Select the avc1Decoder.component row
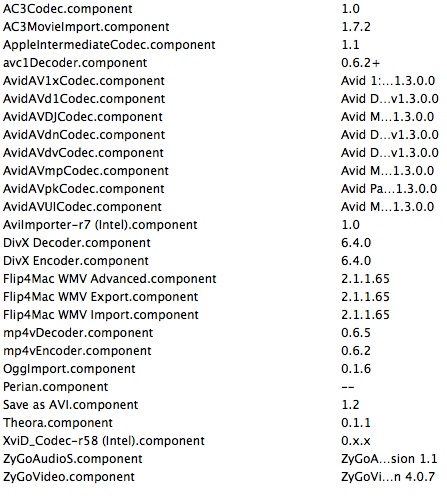Viewport: 447px width, 498px height. (223, 63)
